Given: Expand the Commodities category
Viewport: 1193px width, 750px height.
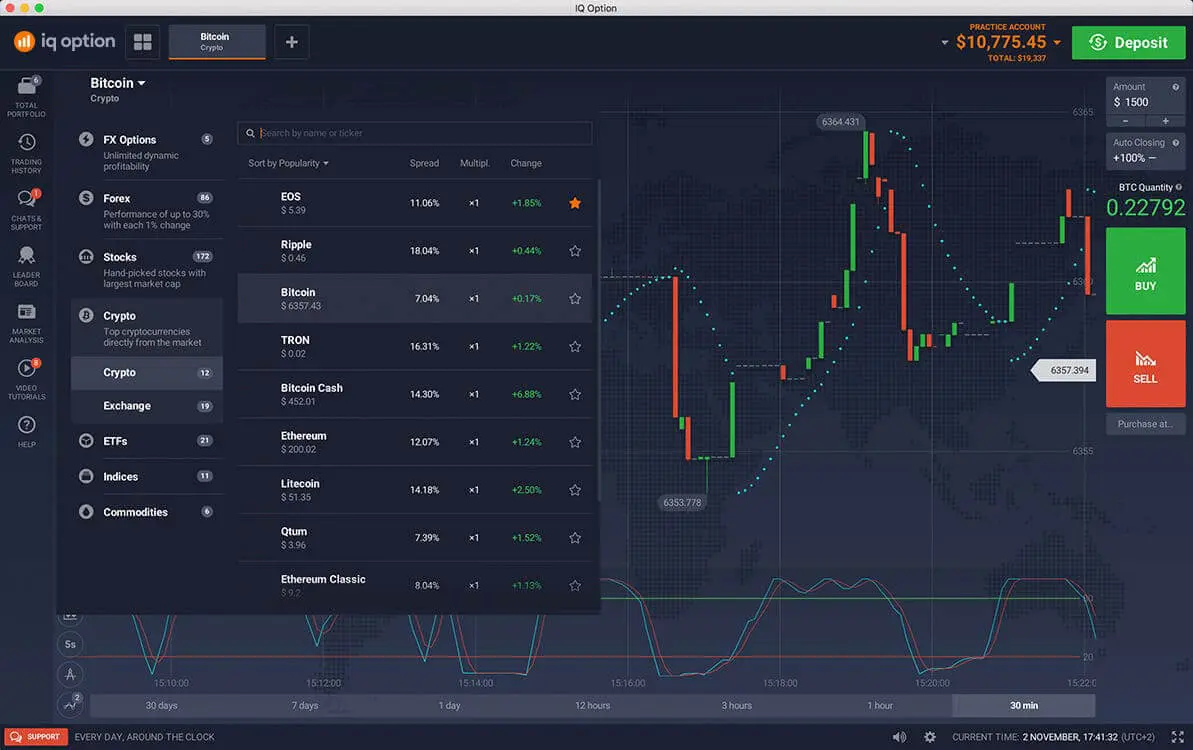Looking at the screenshot, I should pos(146,512).
